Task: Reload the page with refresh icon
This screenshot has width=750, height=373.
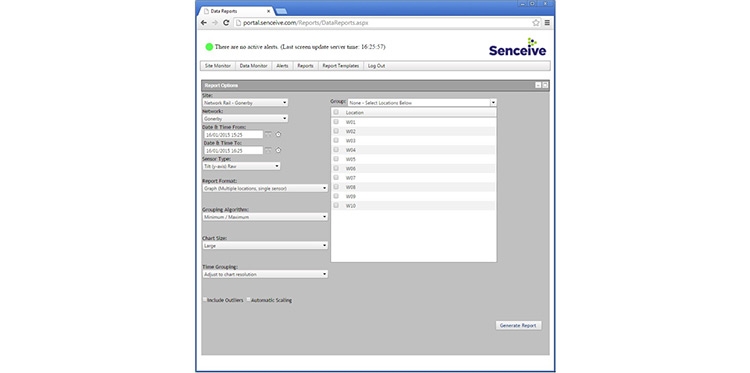Action: [226, 22]
